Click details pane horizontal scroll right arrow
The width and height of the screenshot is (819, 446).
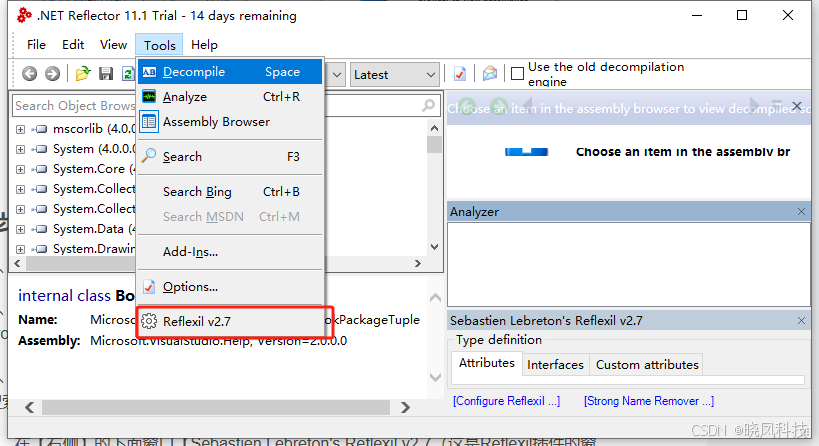[x=405, y=407]
